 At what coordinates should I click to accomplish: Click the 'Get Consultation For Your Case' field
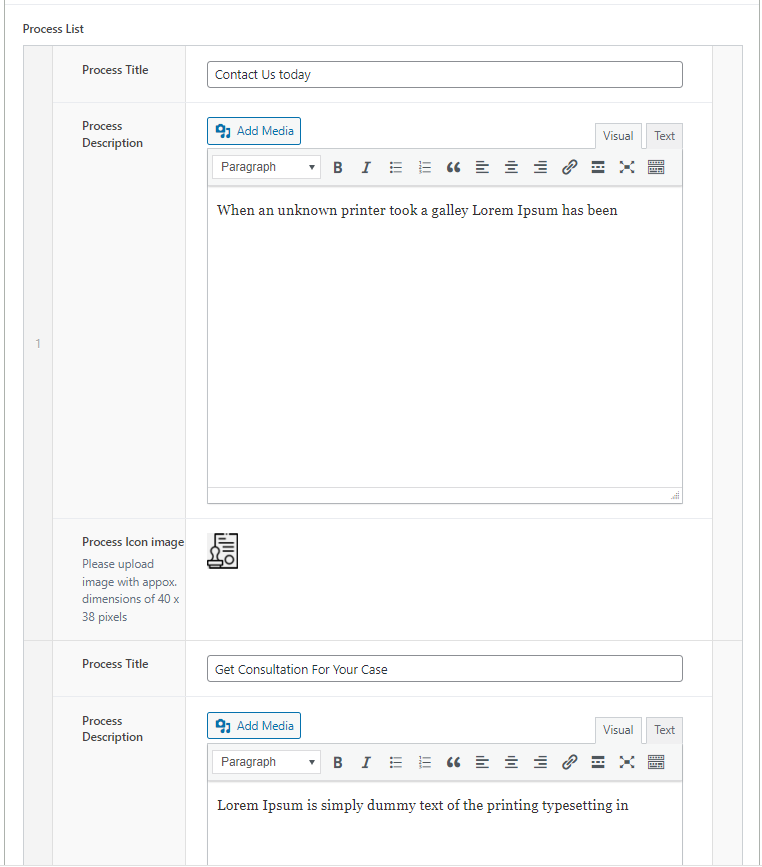[445, 669]
